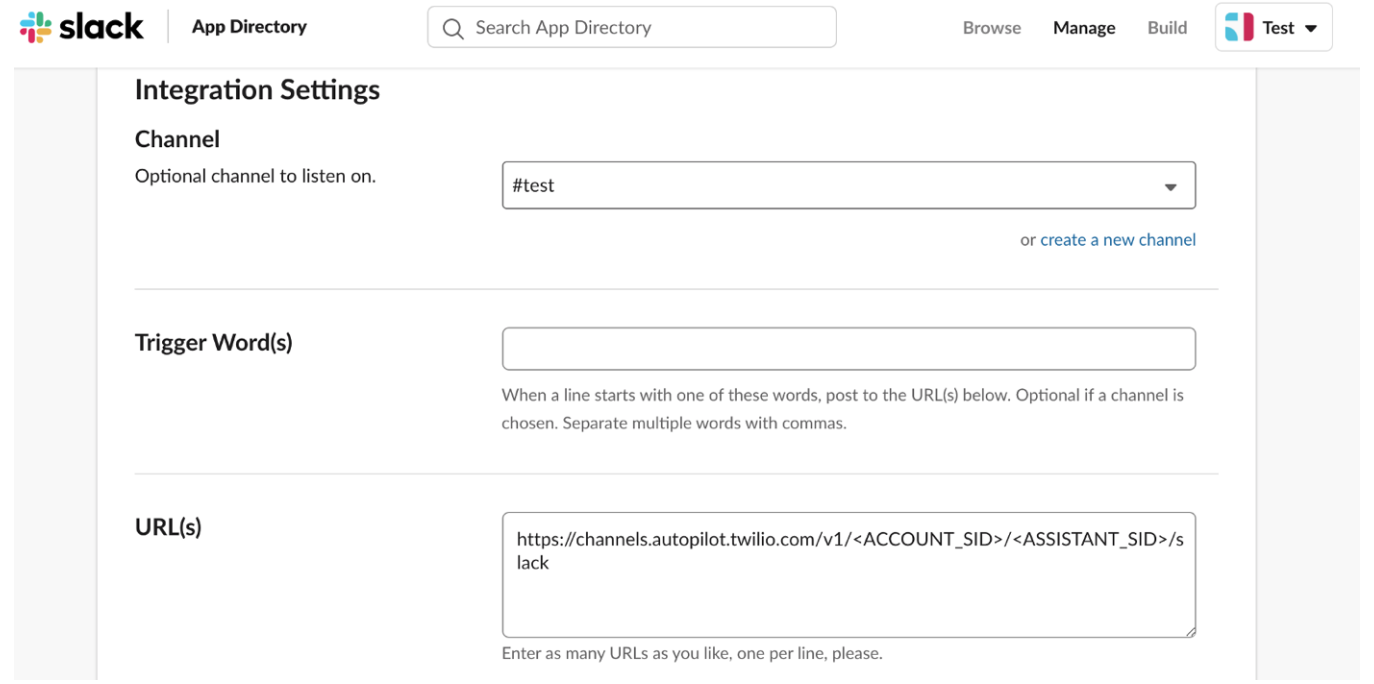1374x684 pixels.
Task: Click into the Trigger Word(s) field
Action: [849, 349]
